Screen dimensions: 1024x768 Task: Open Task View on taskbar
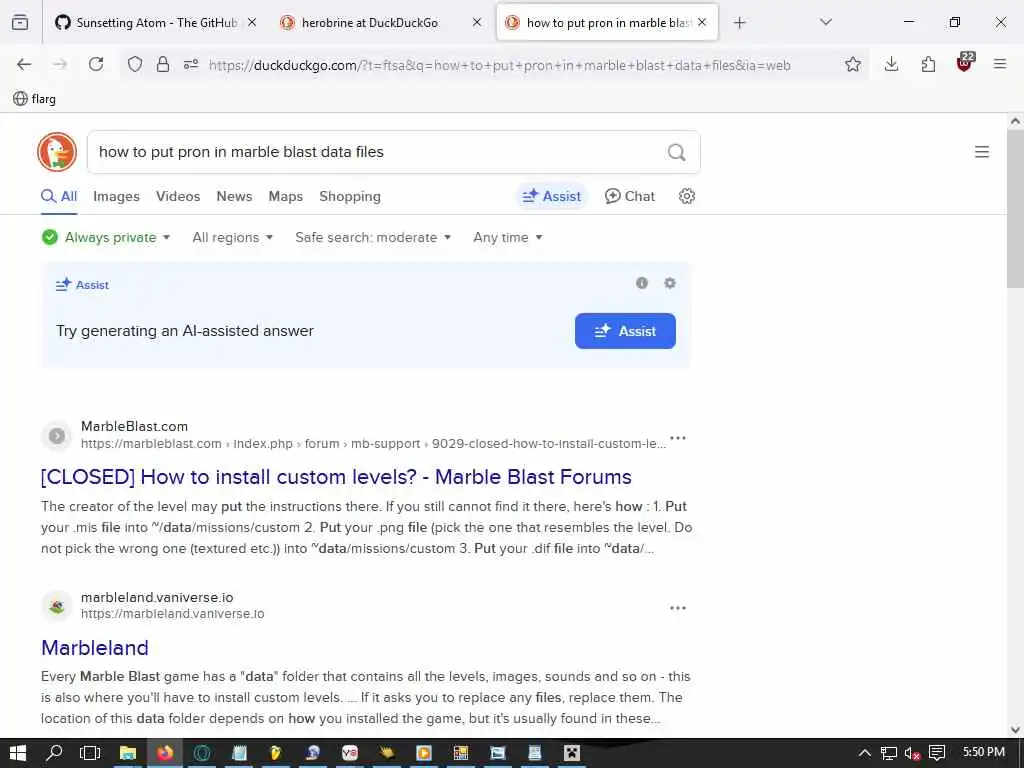coord(90,753)
